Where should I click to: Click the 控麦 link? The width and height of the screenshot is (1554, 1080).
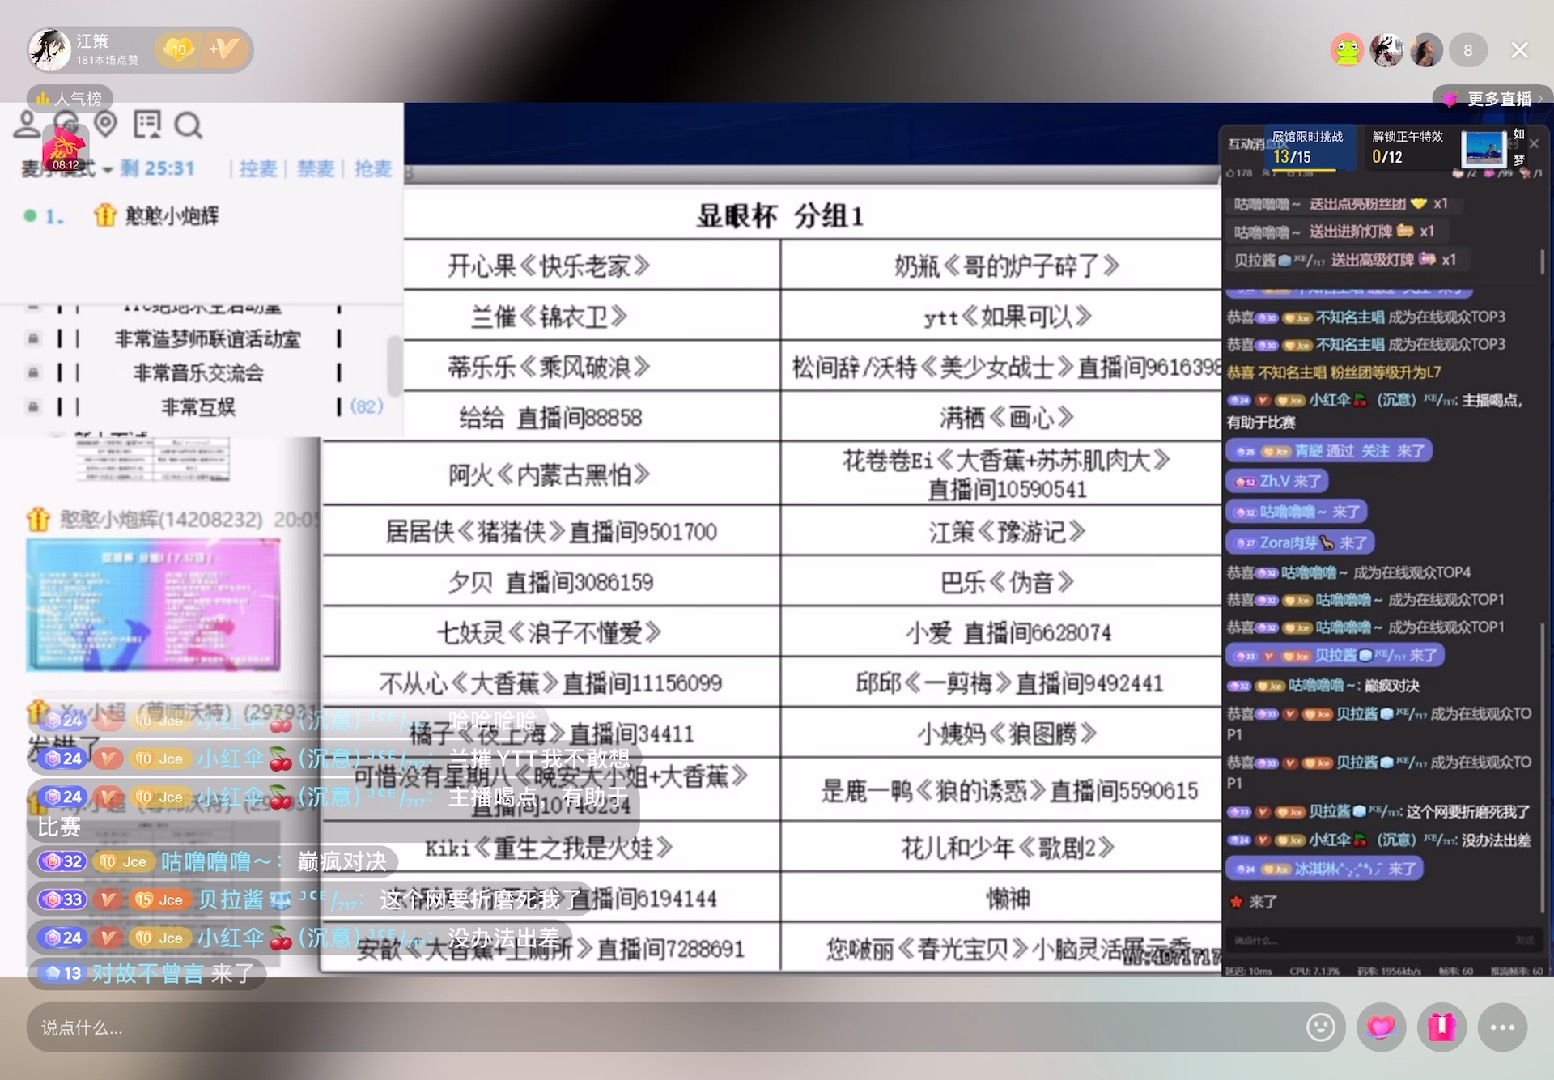click(258, 168)
